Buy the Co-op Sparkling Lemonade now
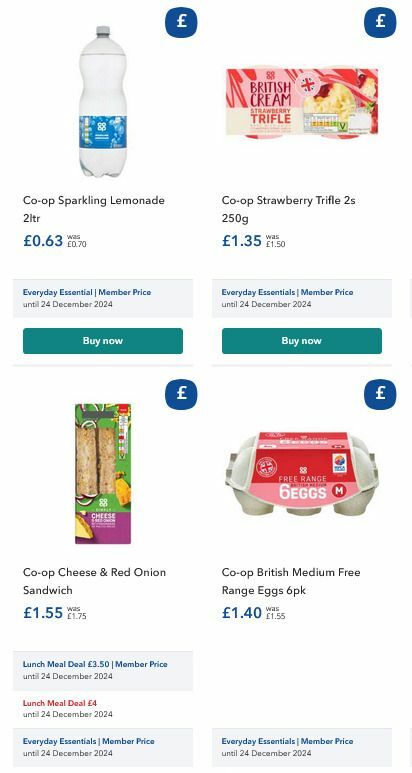 point(103,341)
